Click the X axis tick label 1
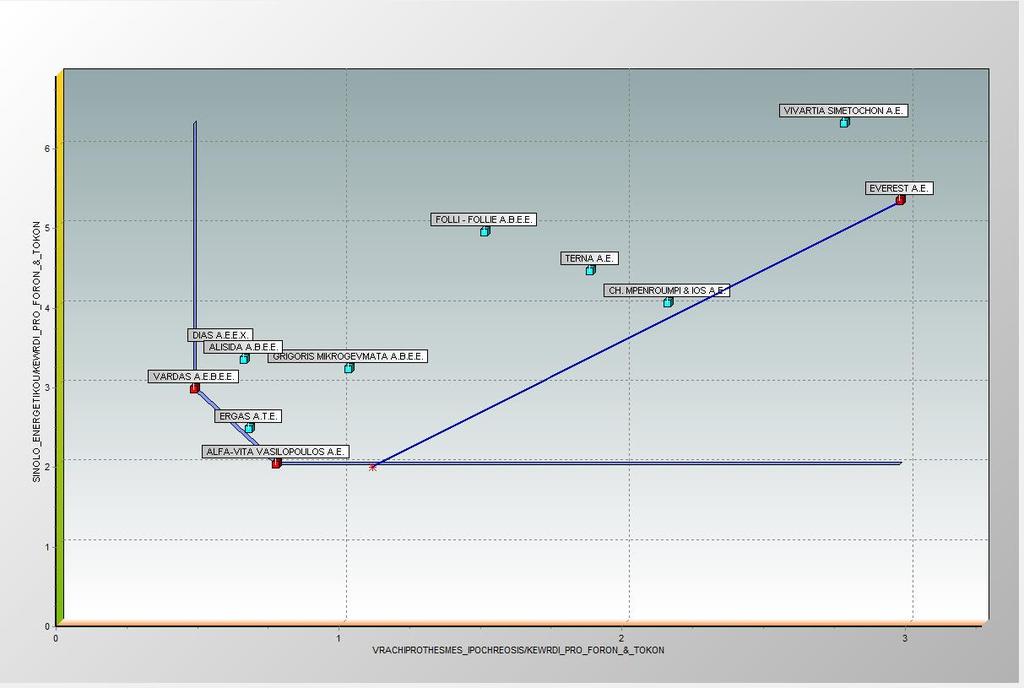The height and width of the screenshot is (688, 1024). (x=338, y=638)
